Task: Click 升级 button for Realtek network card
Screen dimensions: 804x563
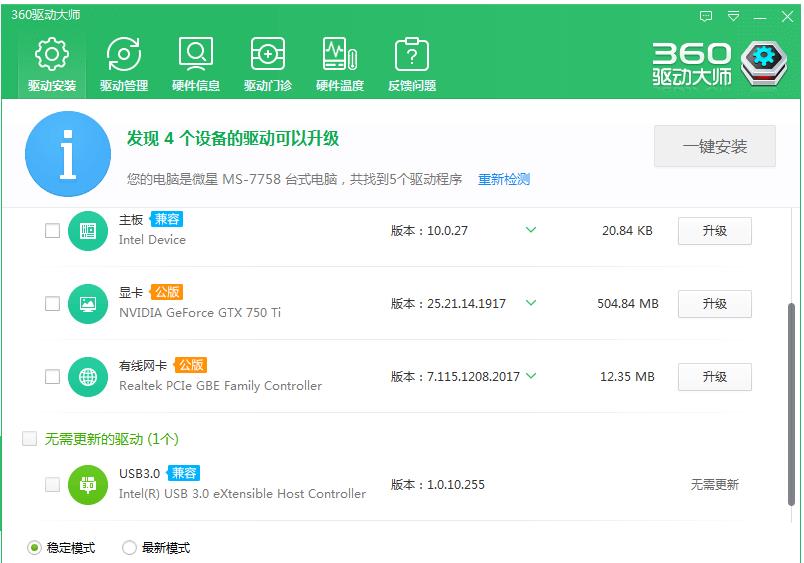Action: pos(714,377)
